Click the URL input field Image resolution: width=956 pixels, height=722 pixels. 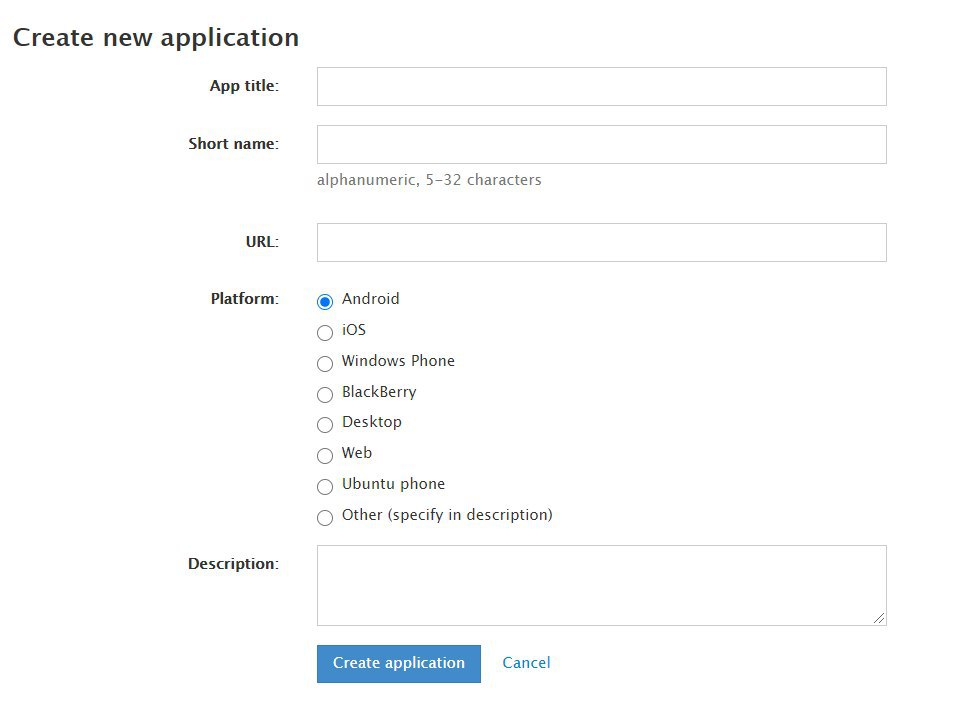pyautogui.click(x=601, y=243)
